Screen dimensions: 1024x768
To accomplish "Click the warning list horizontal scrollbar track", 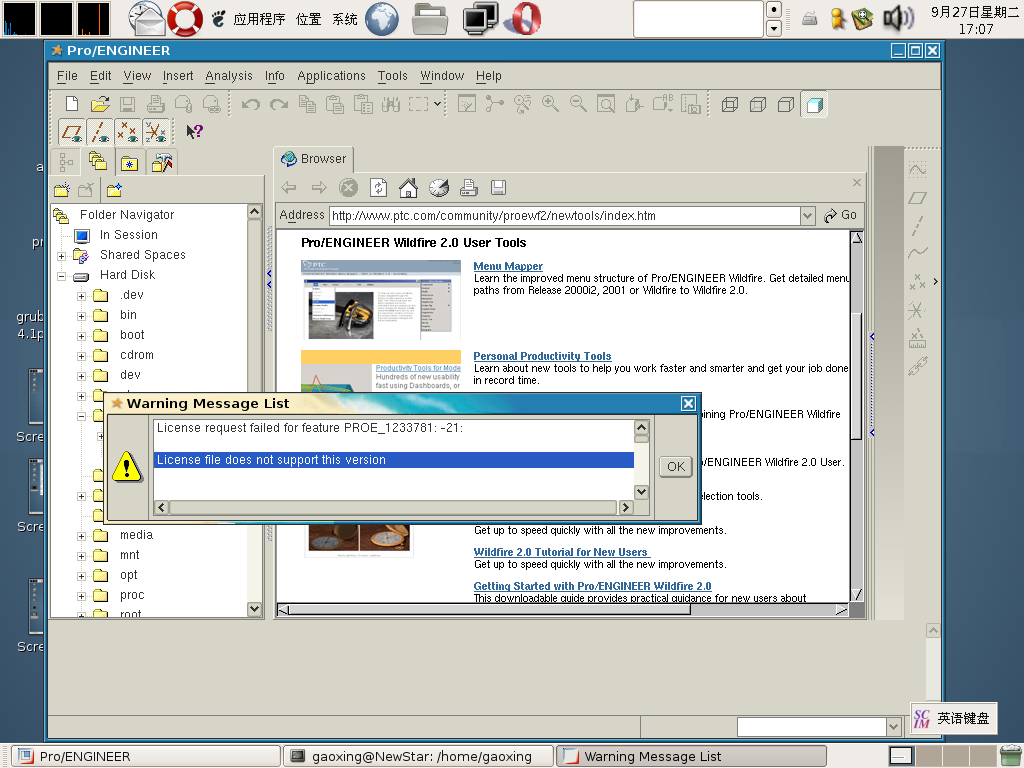I will click(393, 507).
